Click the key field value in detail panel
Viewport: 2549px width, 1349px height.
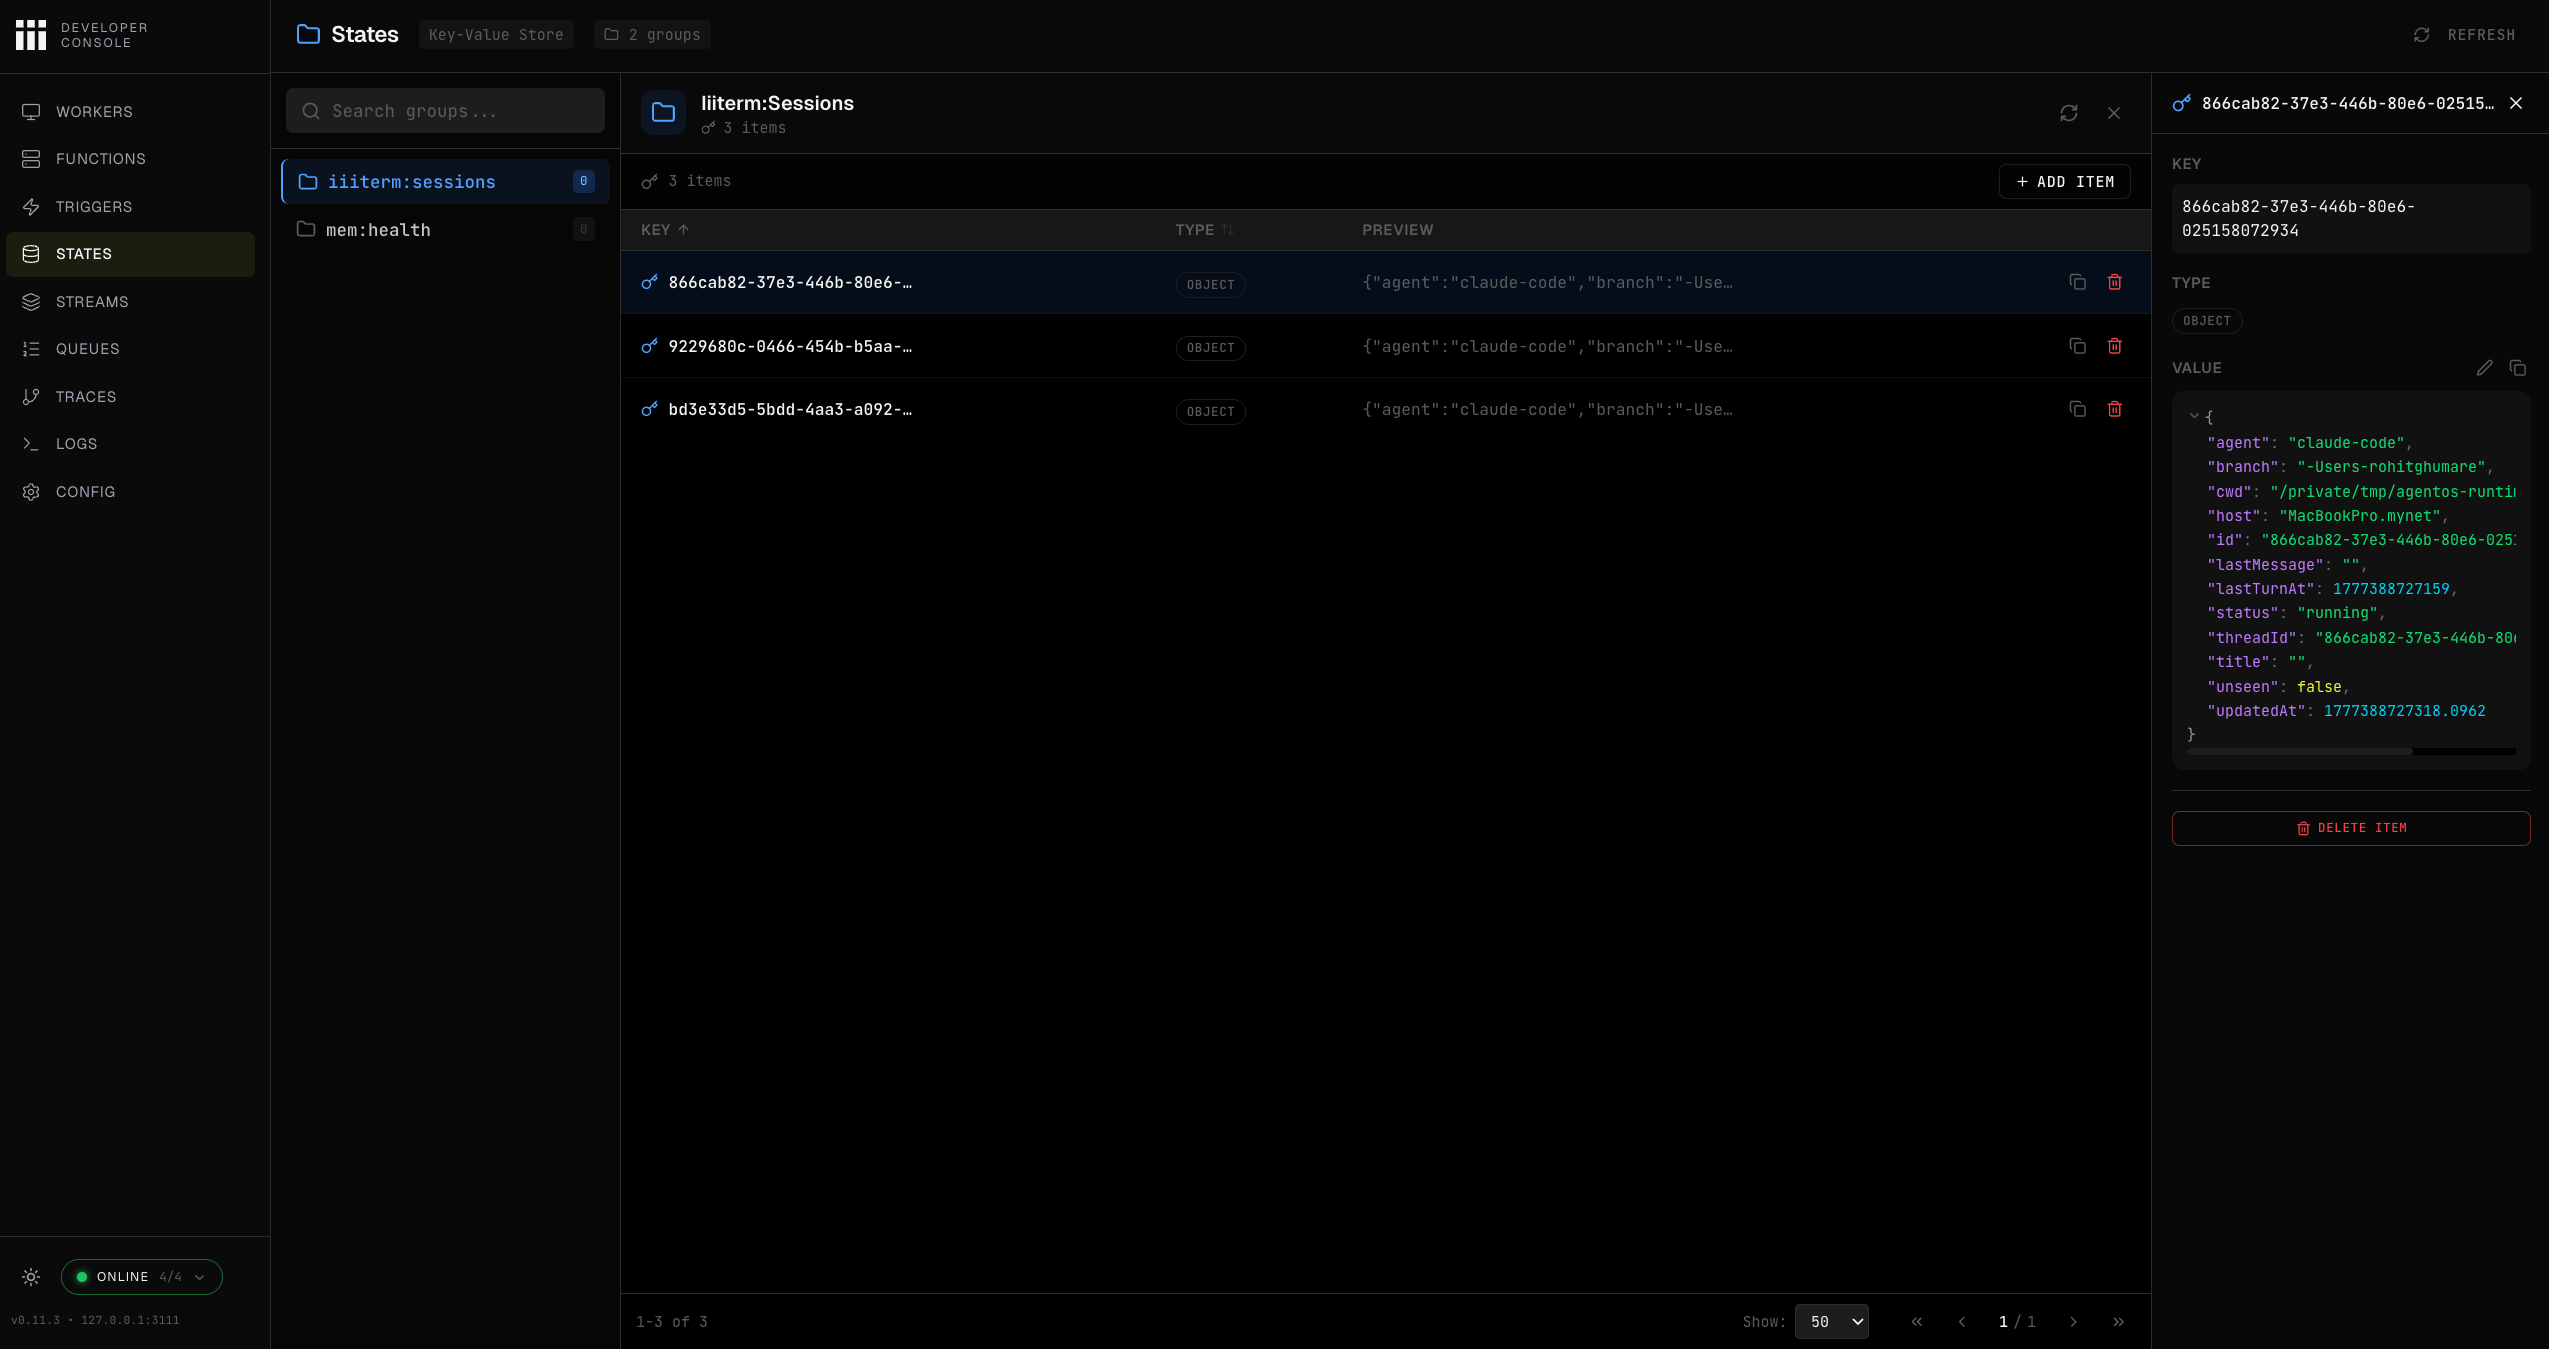pyautogui.click(x=2351, y=219)
